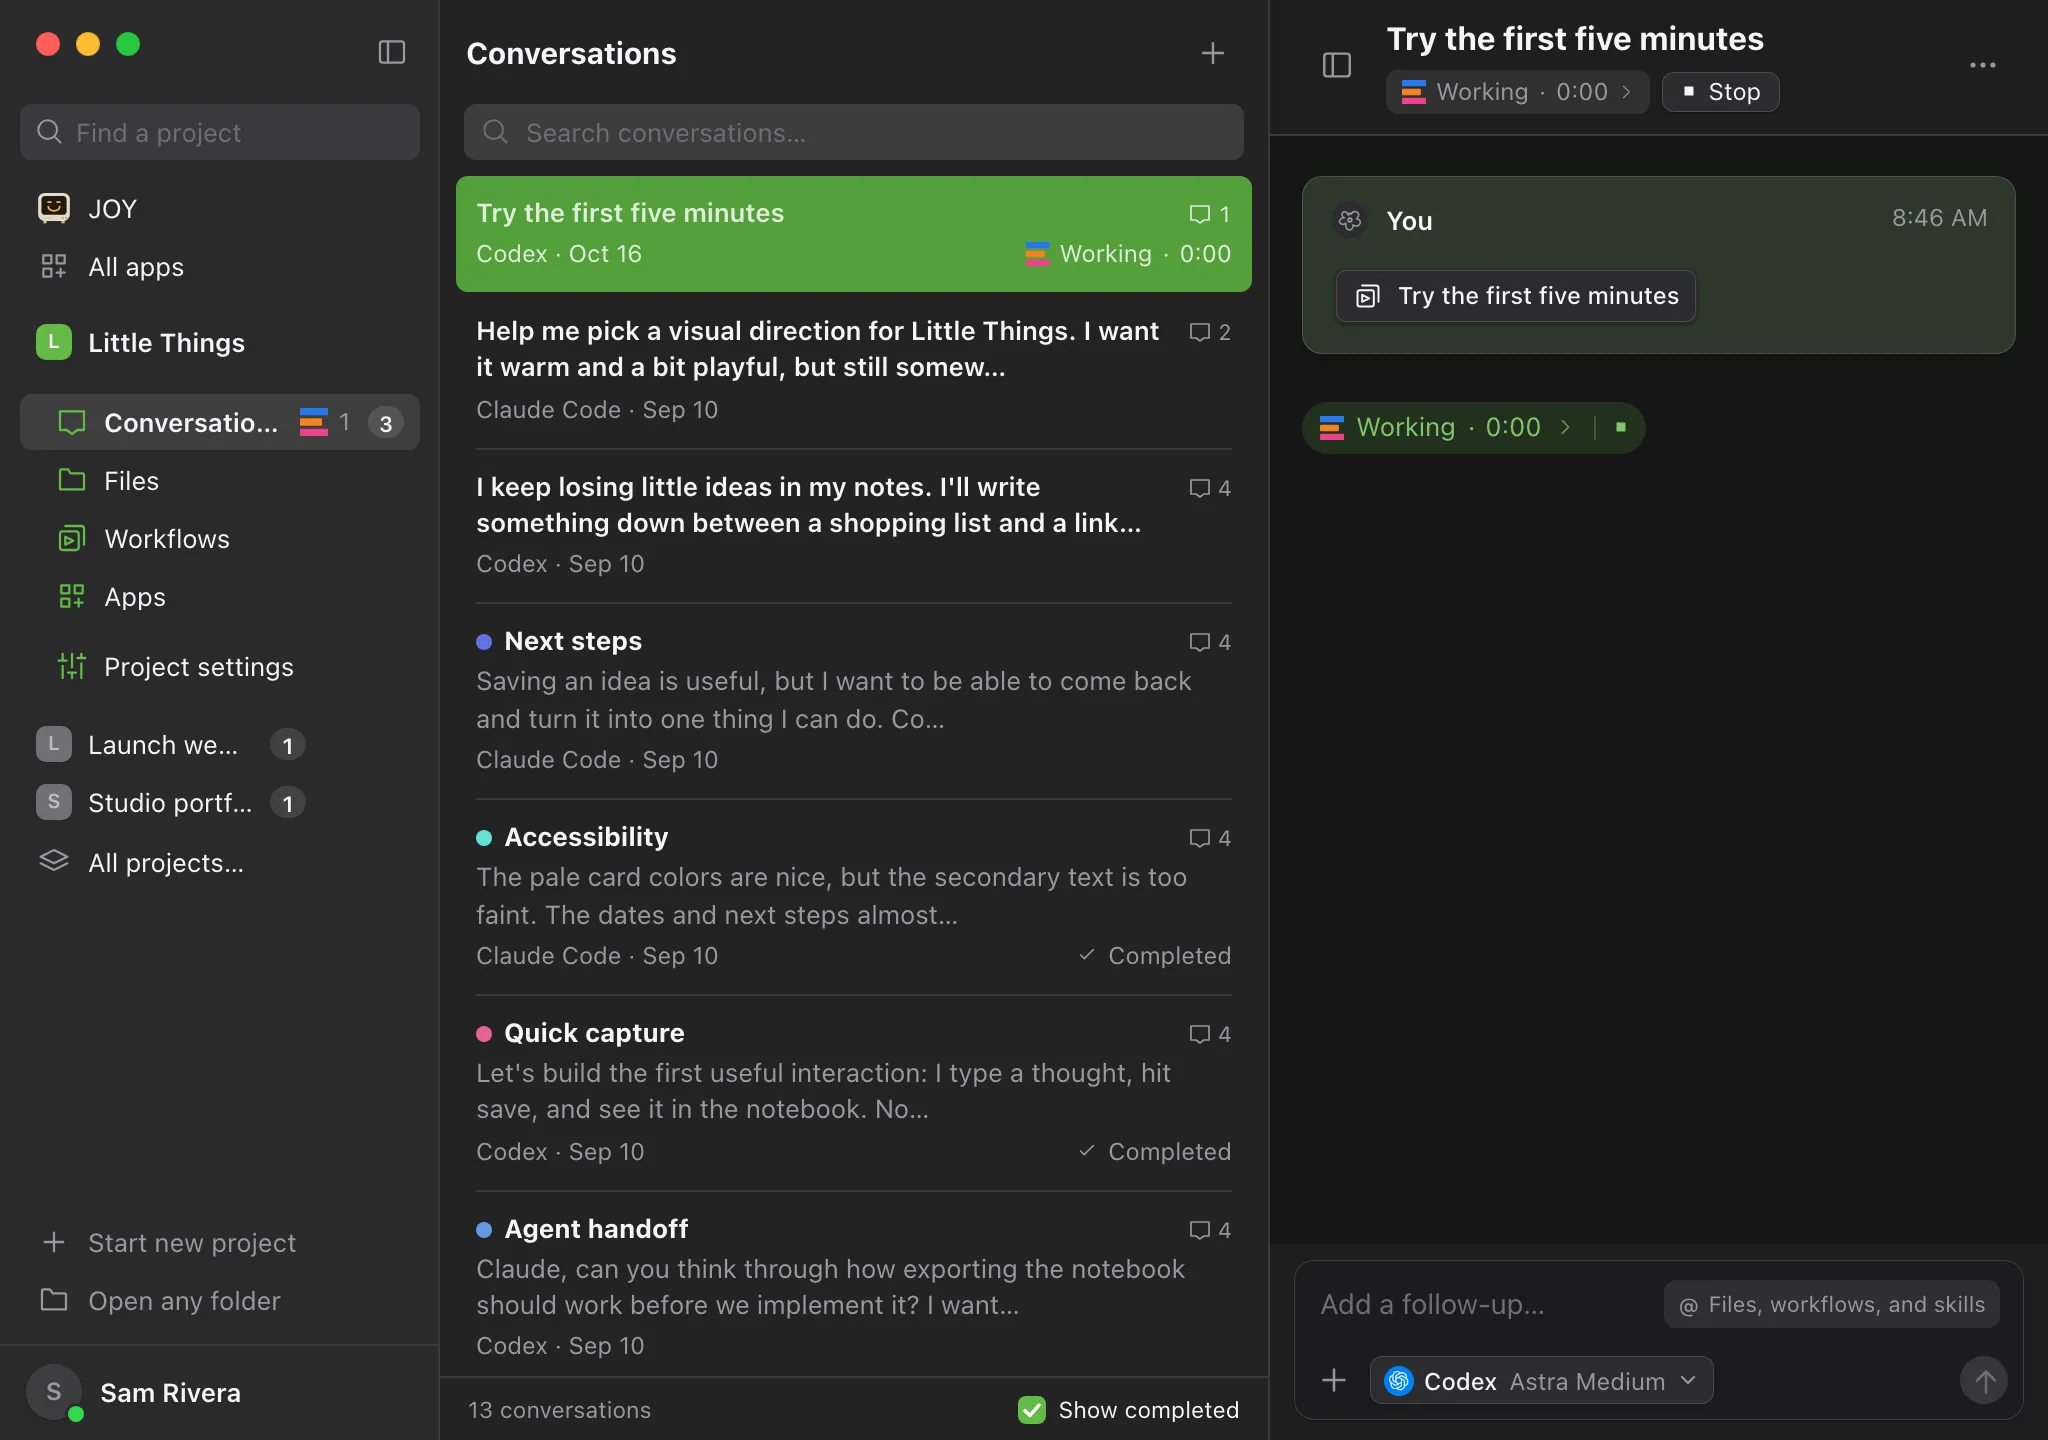Toggle the Show completed checkbox
The image size is (2048, 1440).
coord(1032,1410)
